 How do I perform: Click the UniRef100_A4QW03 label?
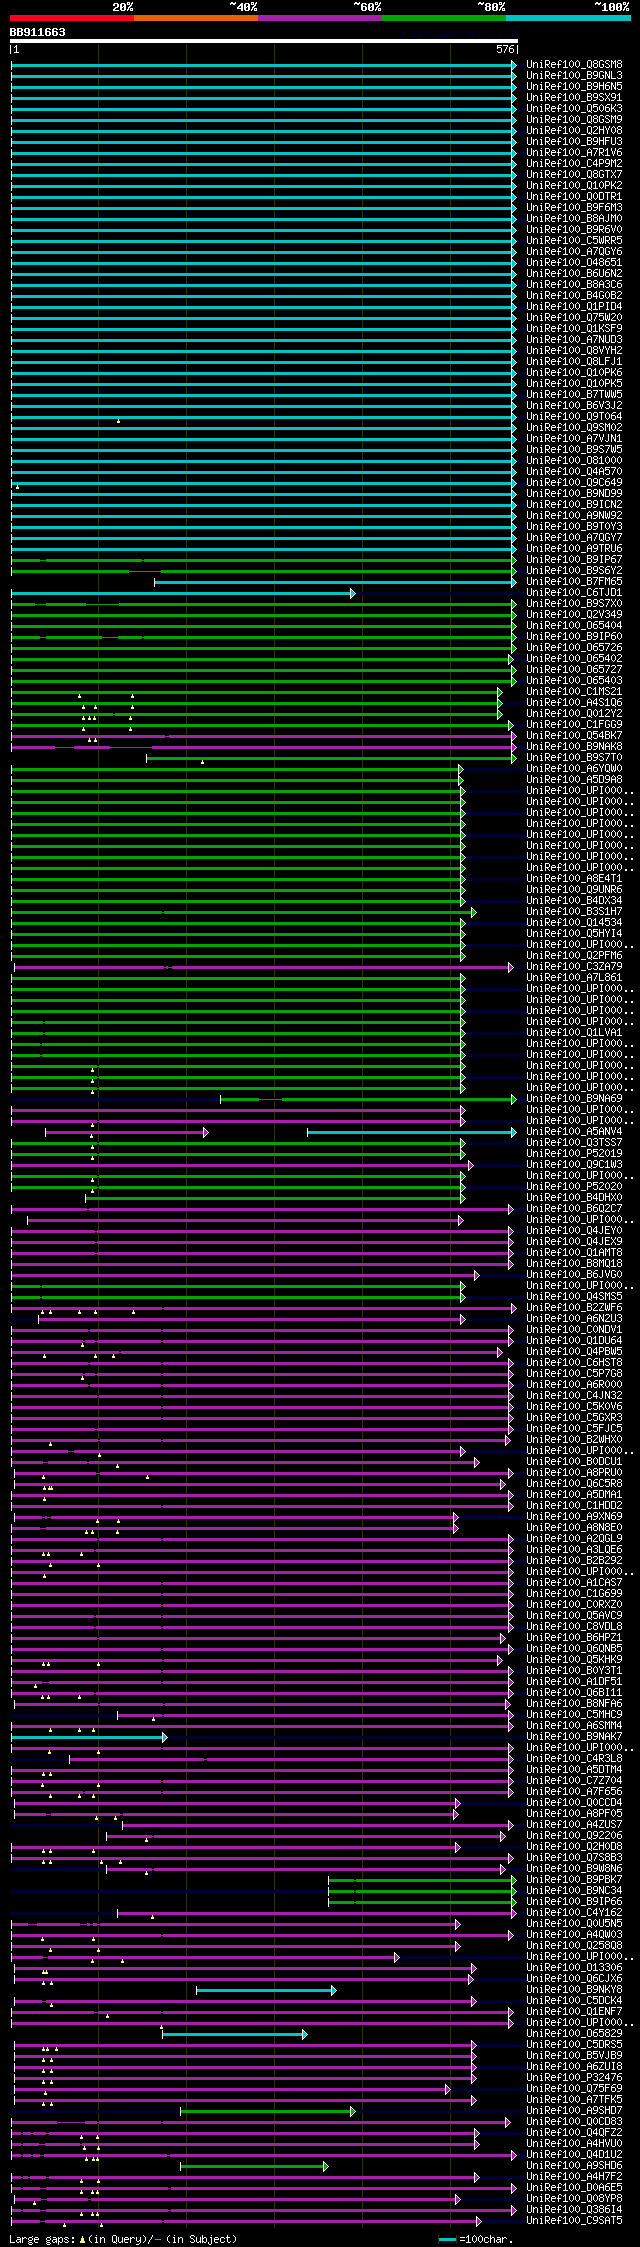[574, 1934]
